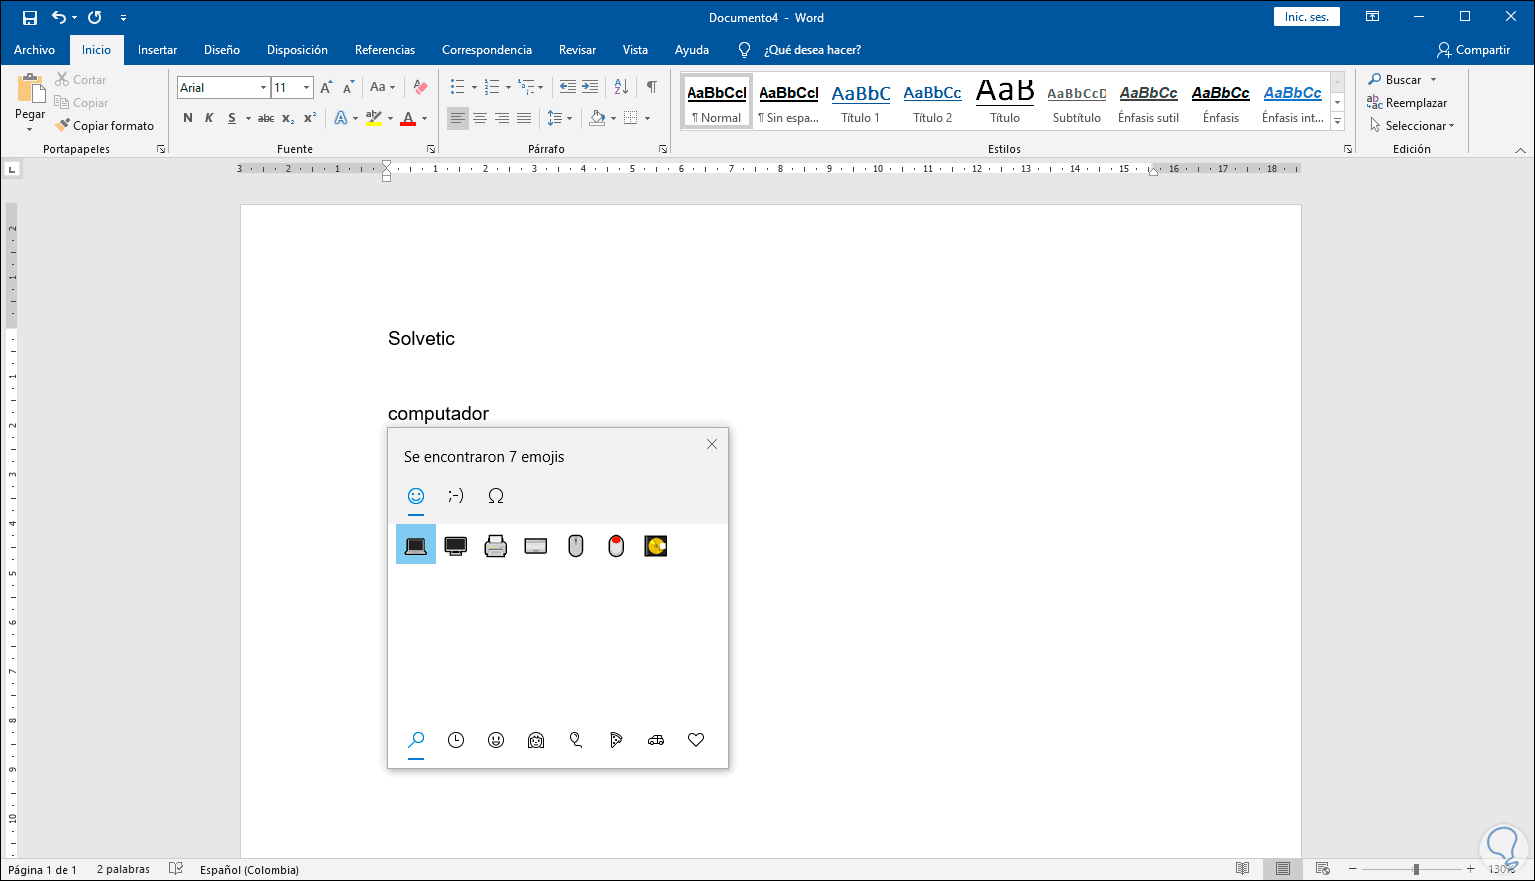The image size is (1535, 881).
Task: Enable center paragraph alignment
Action: (x=480, y=118)
